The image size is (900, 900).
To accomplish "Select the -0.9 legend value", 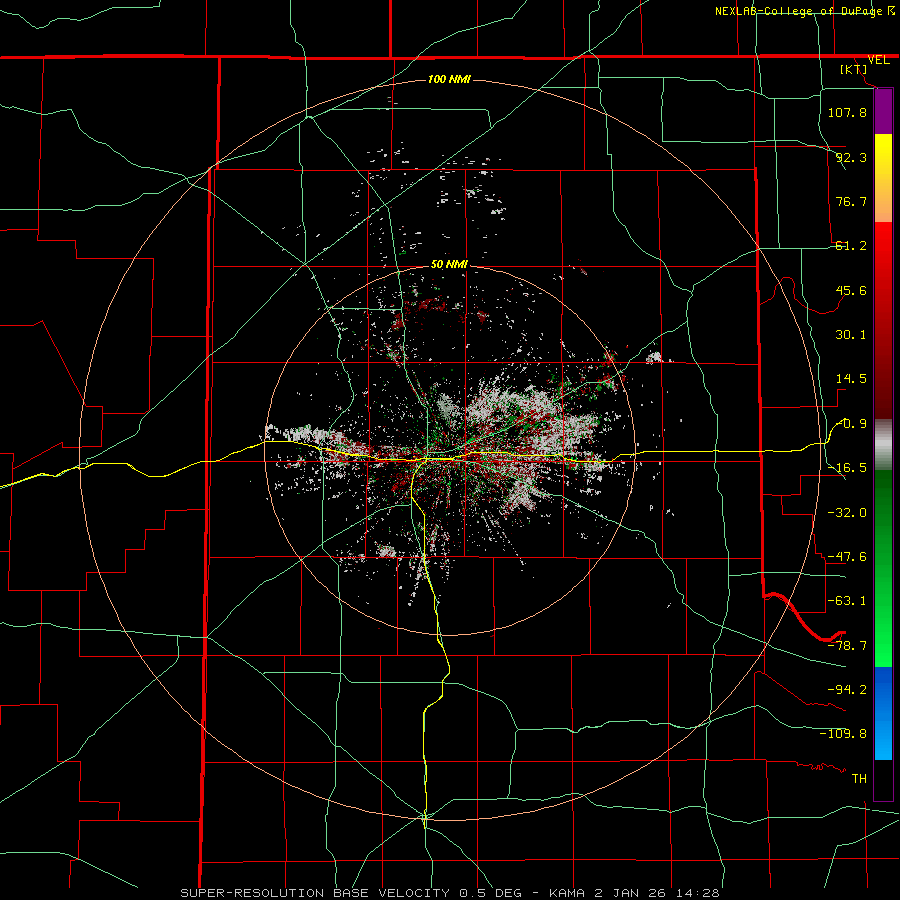I will (851, 424).
